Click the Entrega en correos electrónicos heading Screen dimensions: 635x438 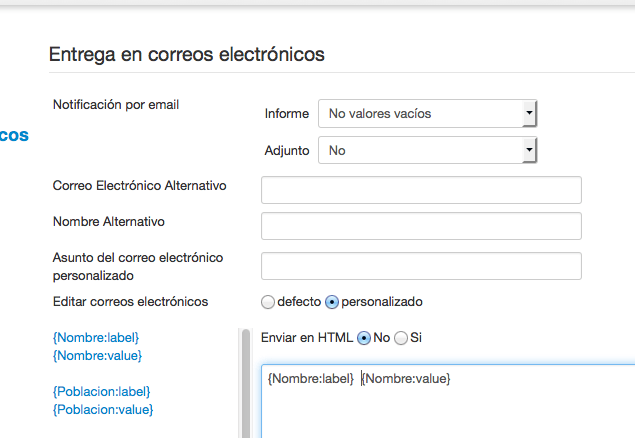coord(187,55)
